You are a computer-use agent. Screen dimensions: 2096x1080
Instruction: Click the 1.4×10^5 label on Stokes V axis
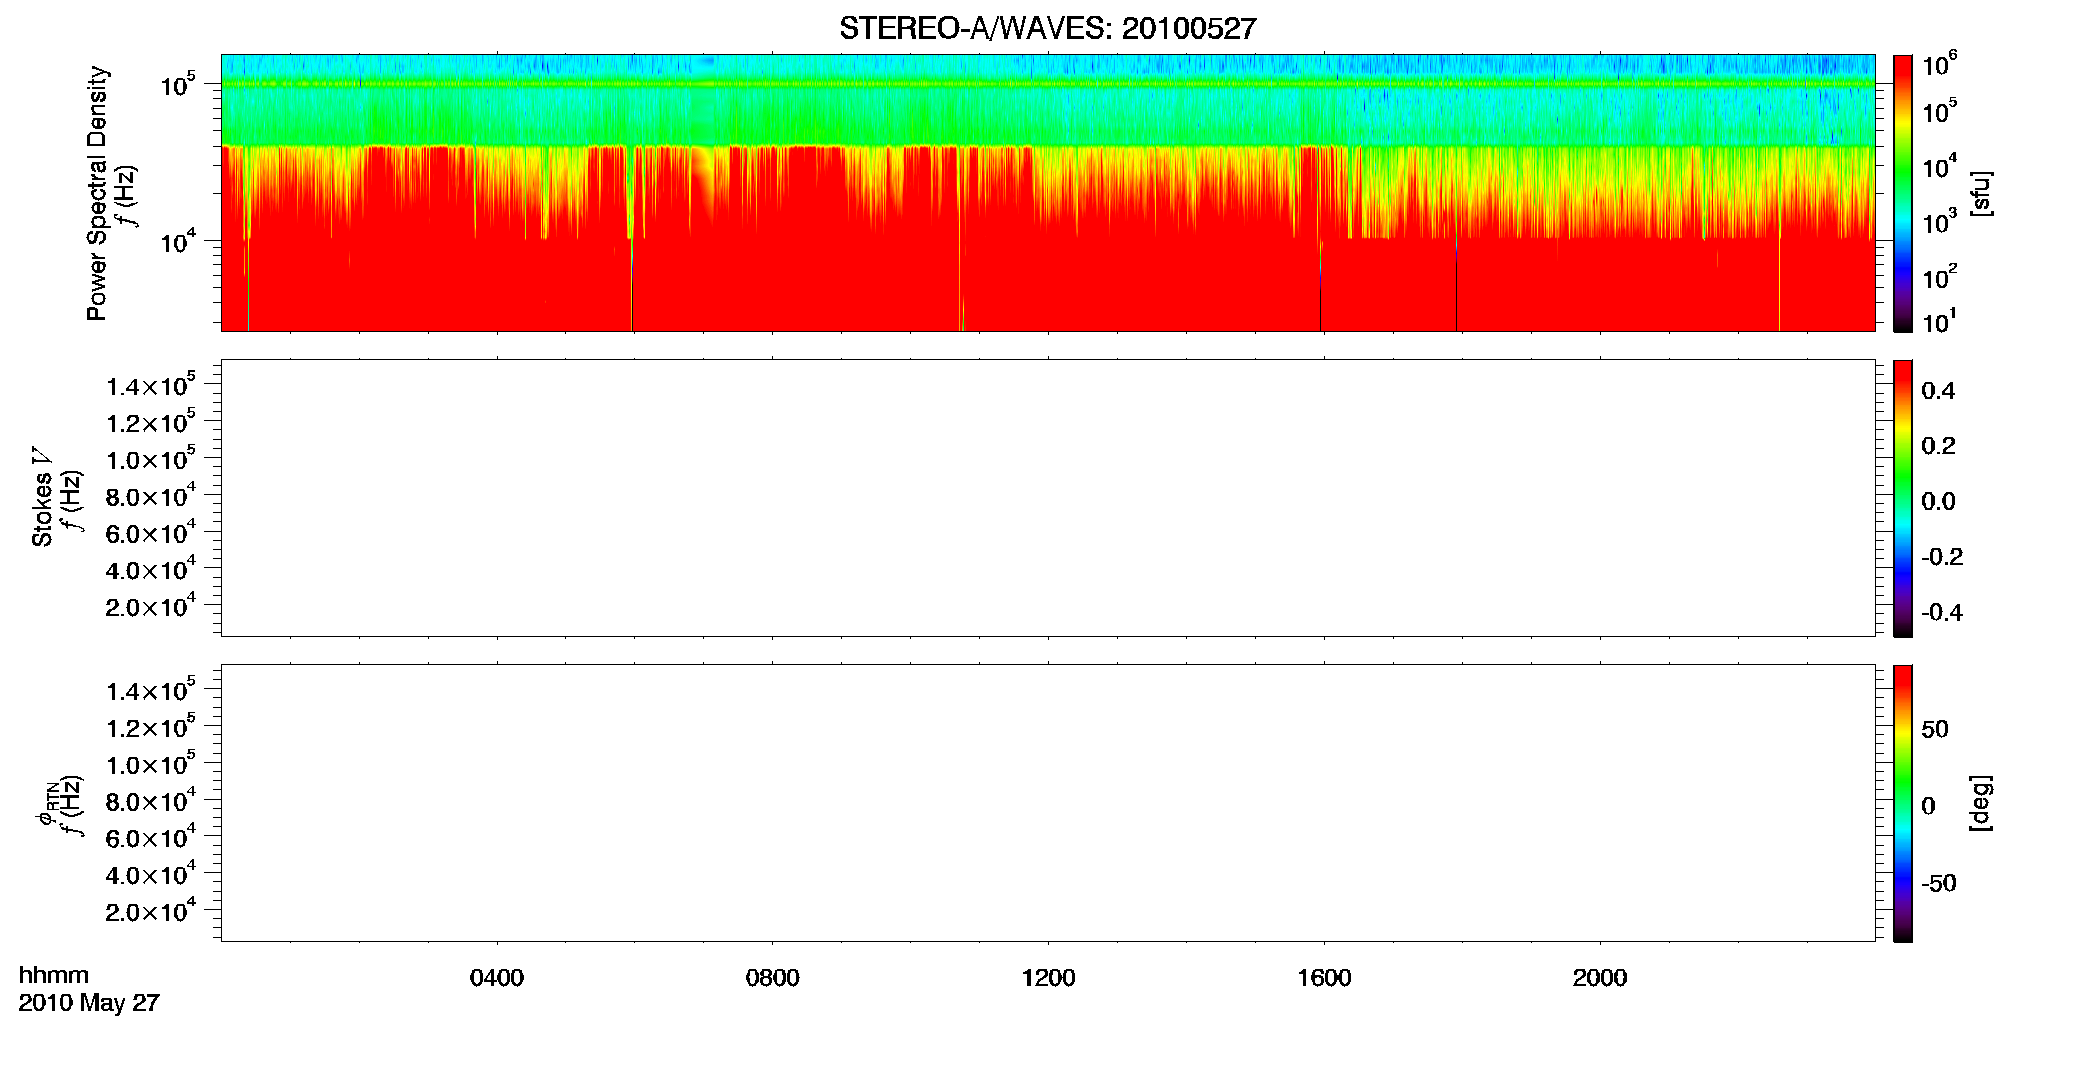tap(152, 385)
